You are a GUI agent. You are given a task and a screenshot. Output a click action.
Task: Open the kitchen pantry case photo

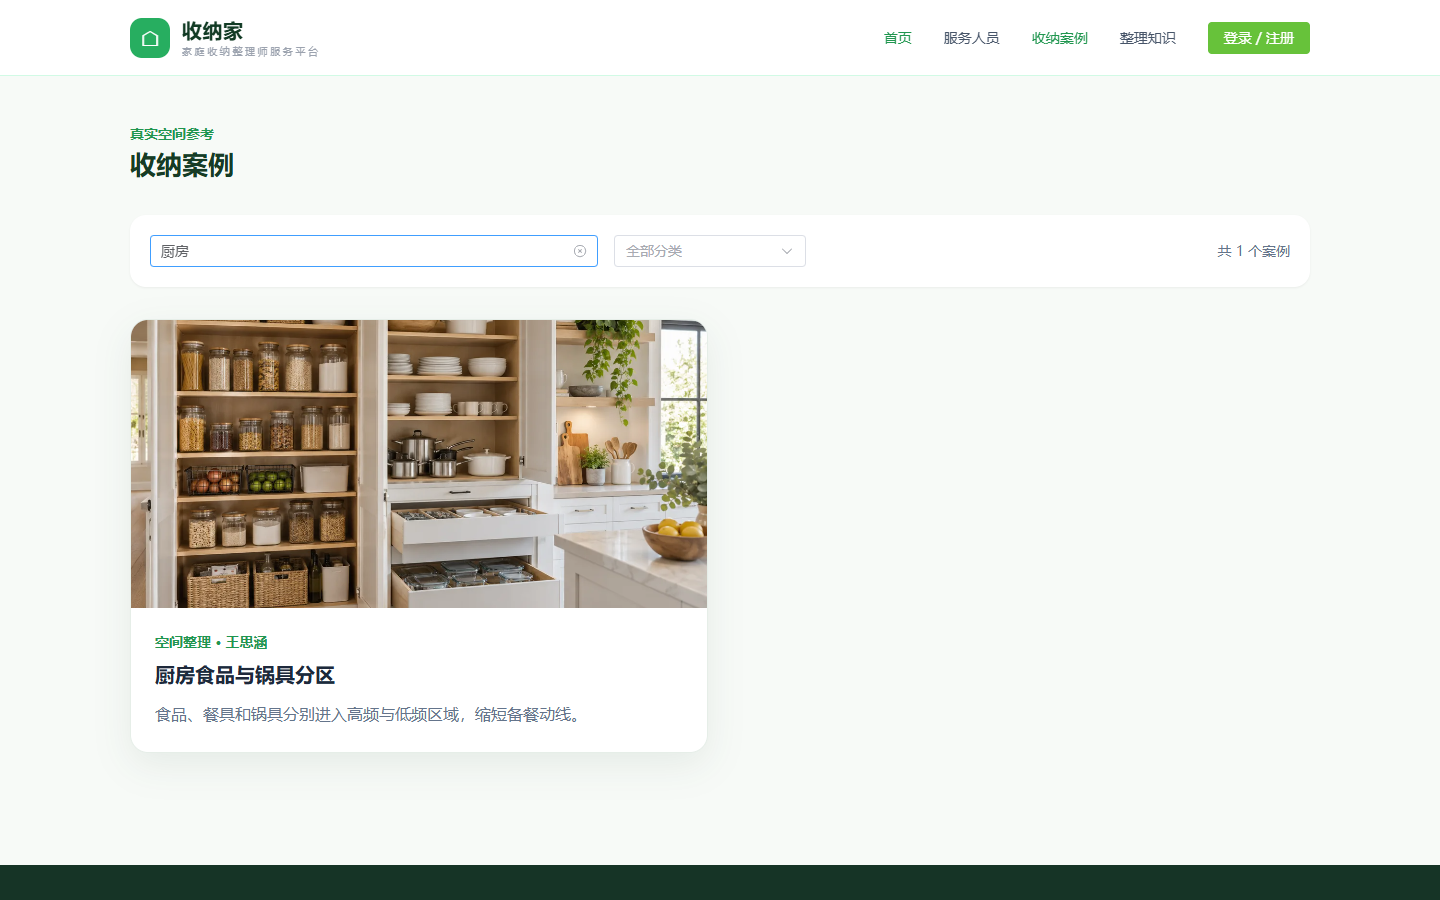click(x=419, y=464)
